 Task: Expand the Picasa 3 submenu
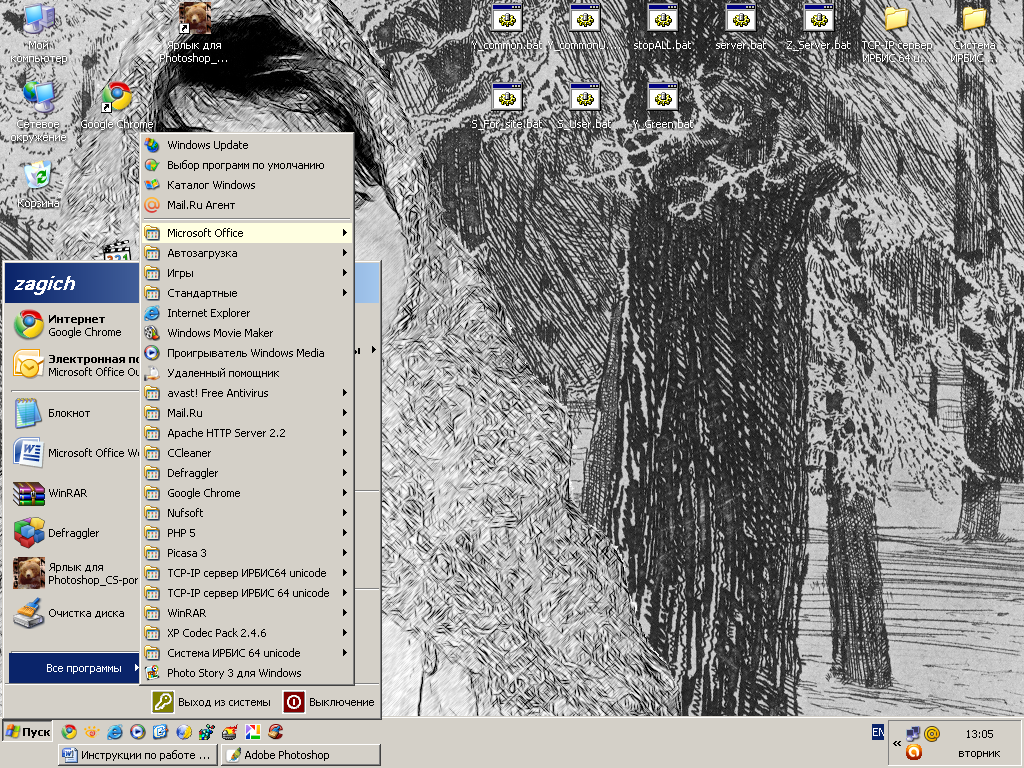pyautogui.click(x=247, y=553)
